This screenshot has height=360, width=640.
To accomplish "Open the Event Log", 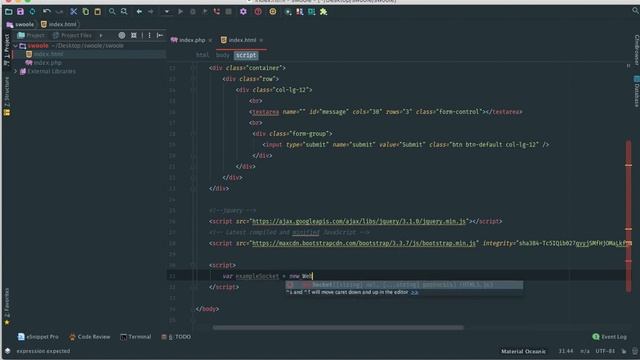I will pos(609,337).
